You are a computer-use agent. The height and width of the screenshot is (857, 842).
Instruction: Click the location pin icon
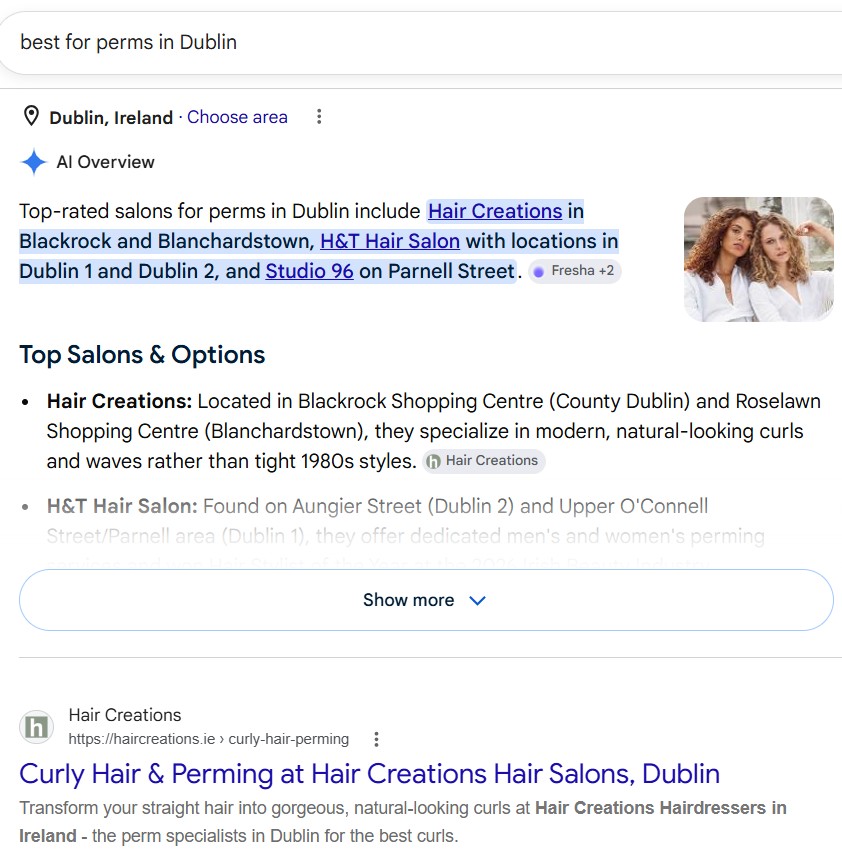pyautogui.click(x=32, y=116)
